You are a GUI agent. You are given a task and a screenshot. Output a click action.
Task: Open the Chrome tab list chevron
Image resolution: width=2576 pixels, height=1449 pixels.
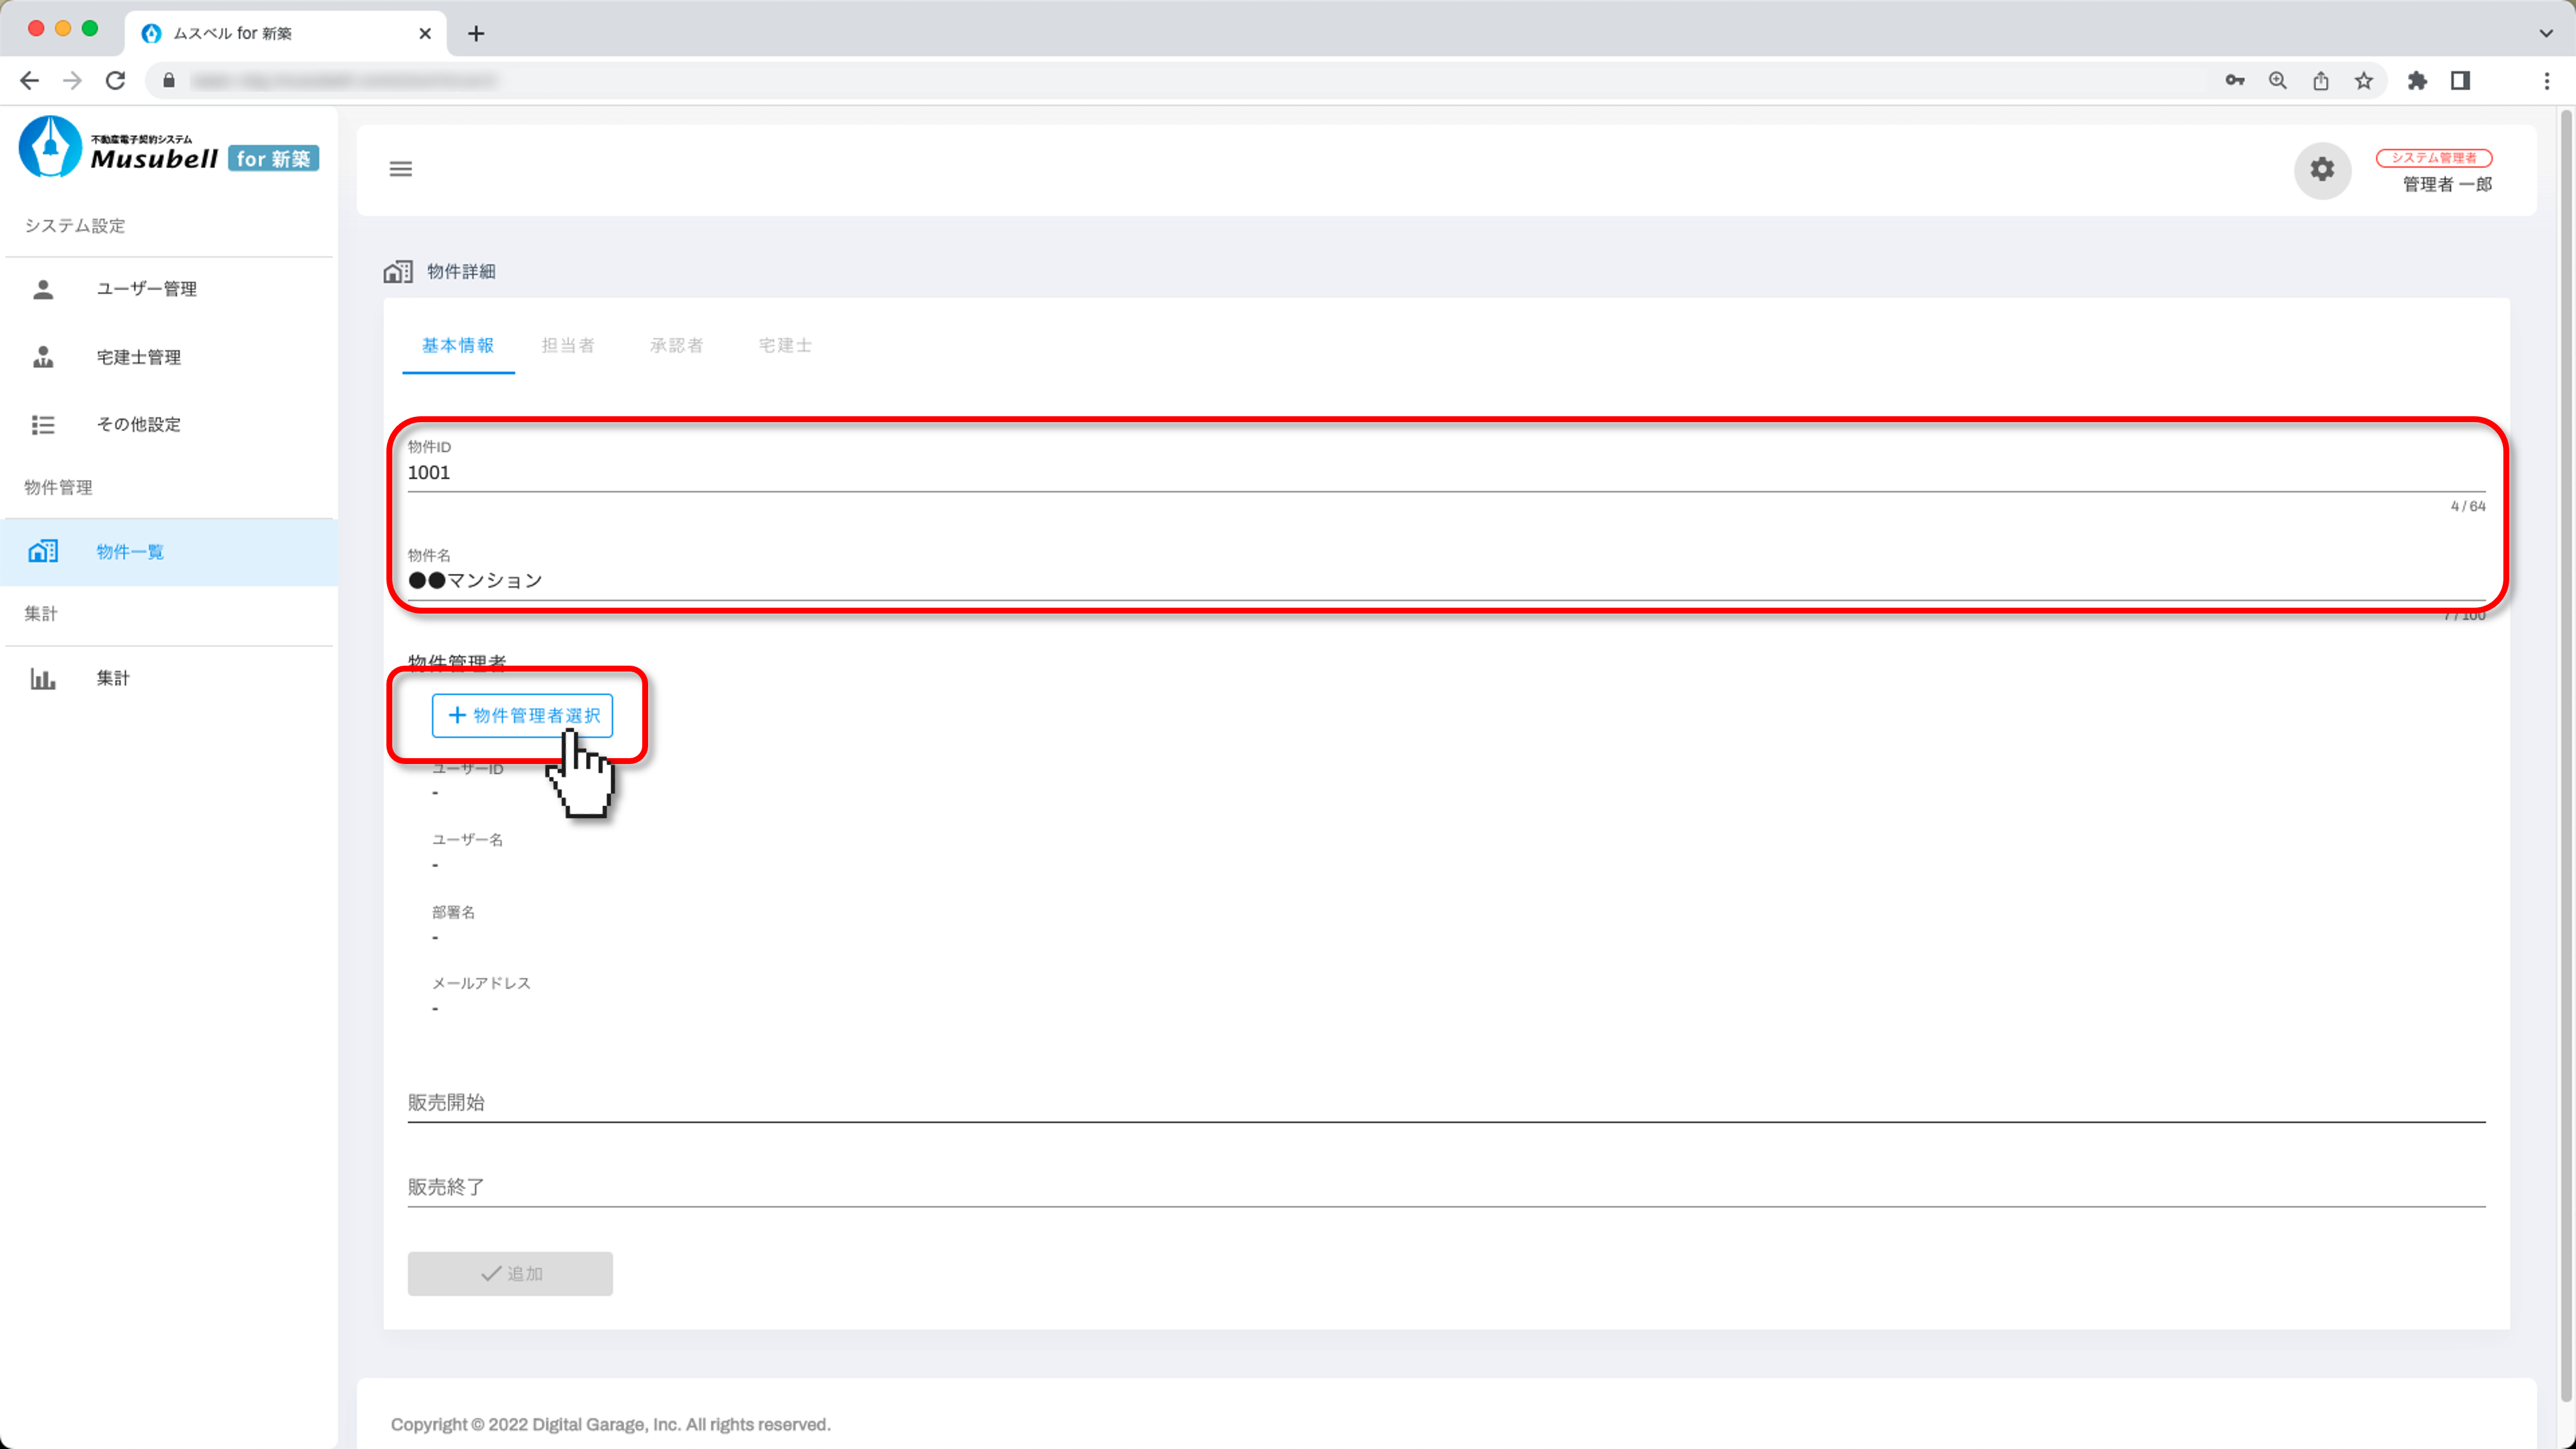pos(2545,33)
